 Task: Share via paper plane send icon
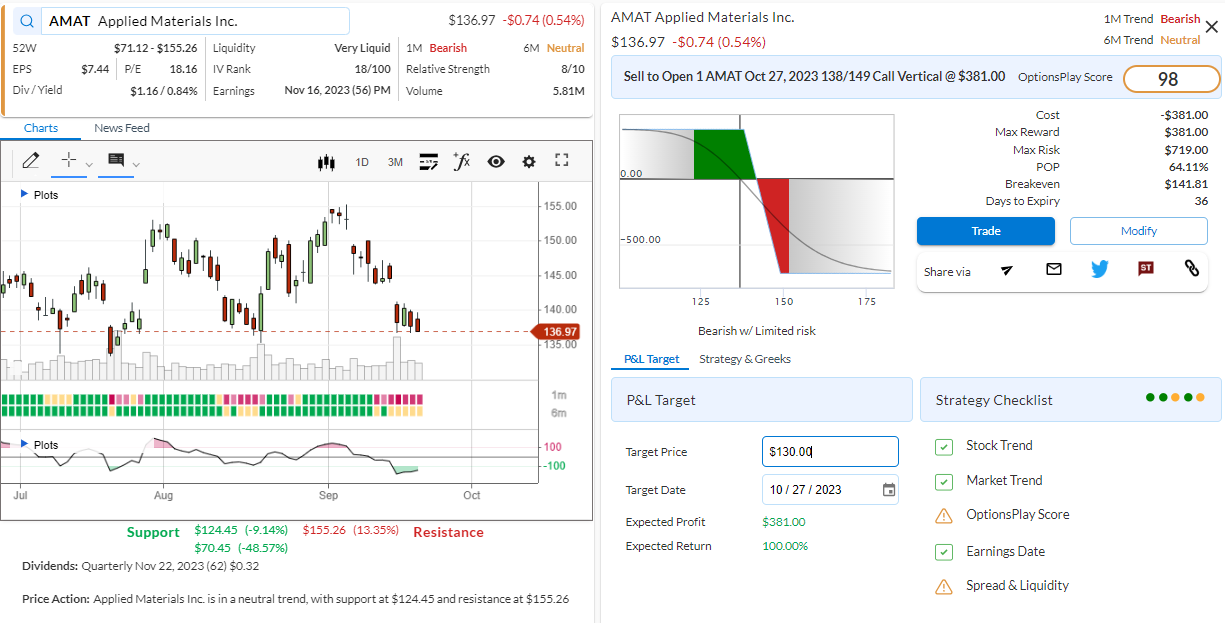click(x=1007, y=270)
